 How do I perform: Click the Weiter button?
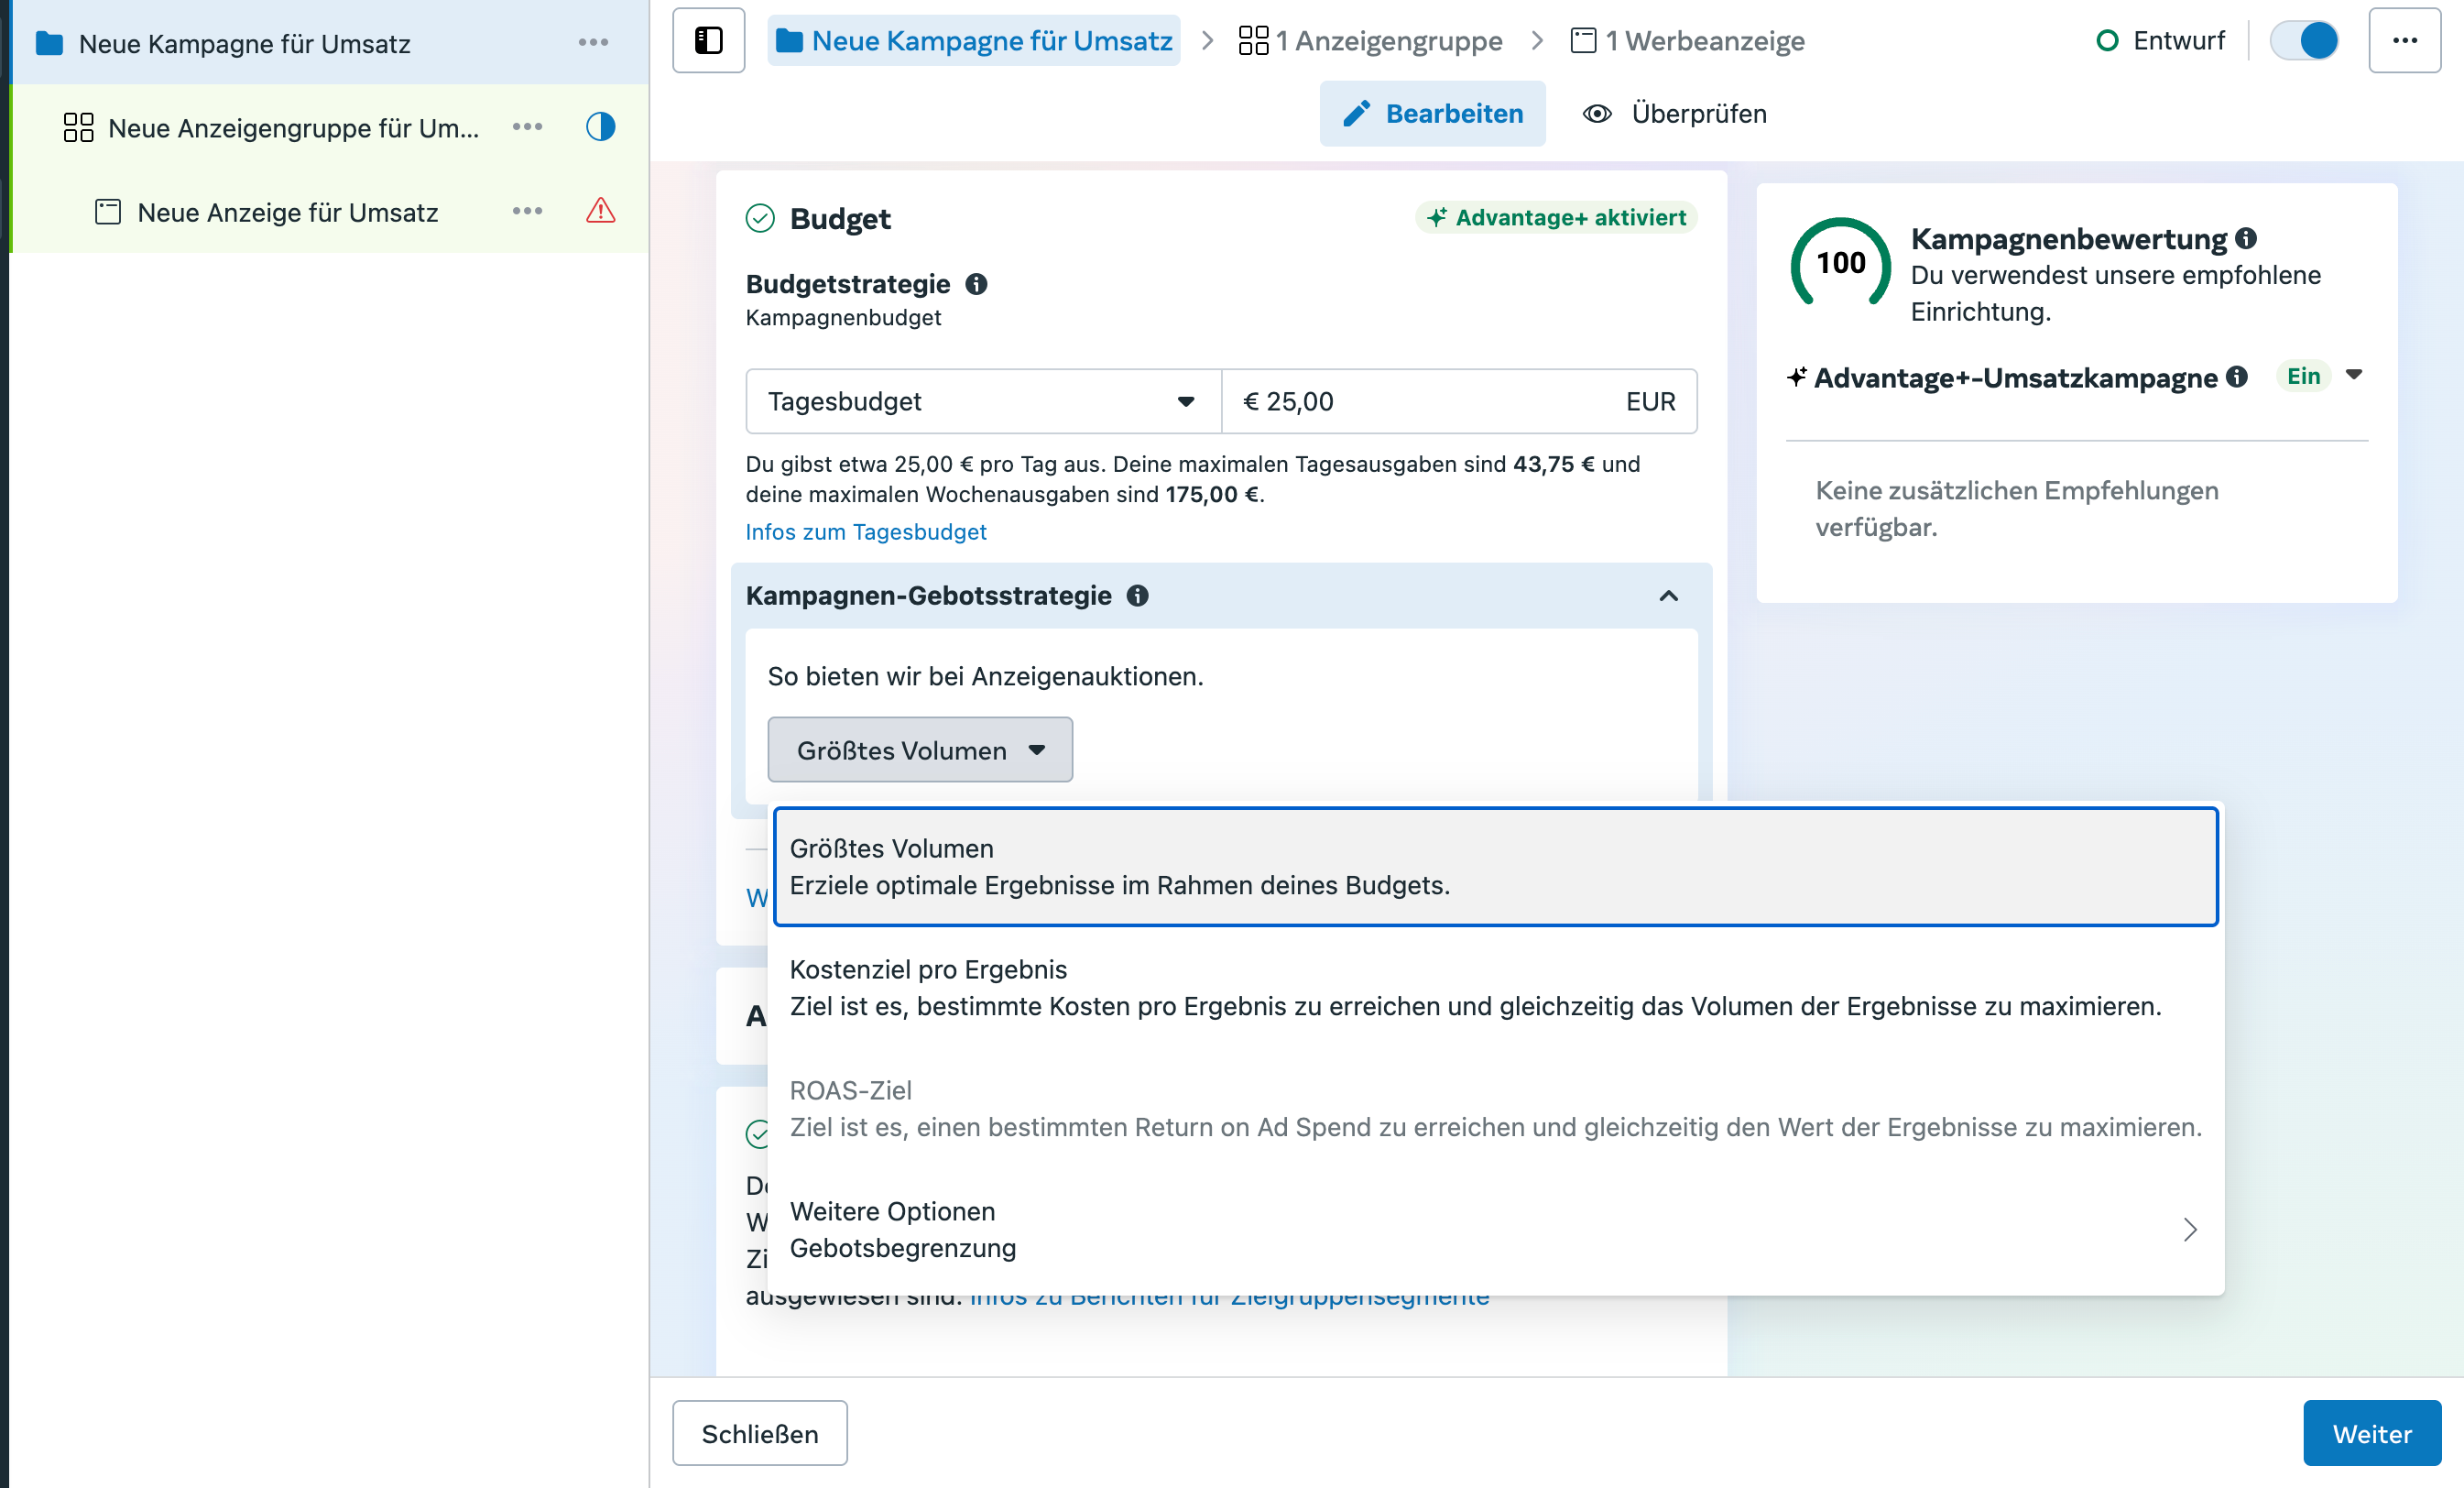(2372, 1433)
